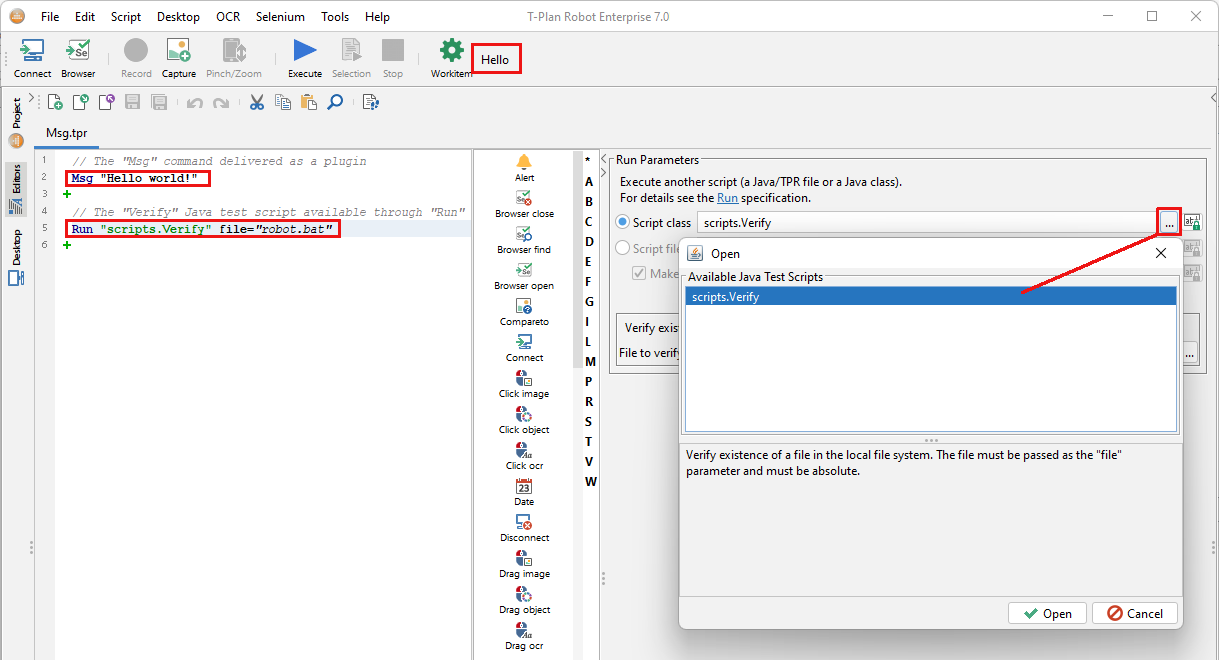Click the browse button for Script class
This screenshot has height=660, width=1219.
[1168, 222]
